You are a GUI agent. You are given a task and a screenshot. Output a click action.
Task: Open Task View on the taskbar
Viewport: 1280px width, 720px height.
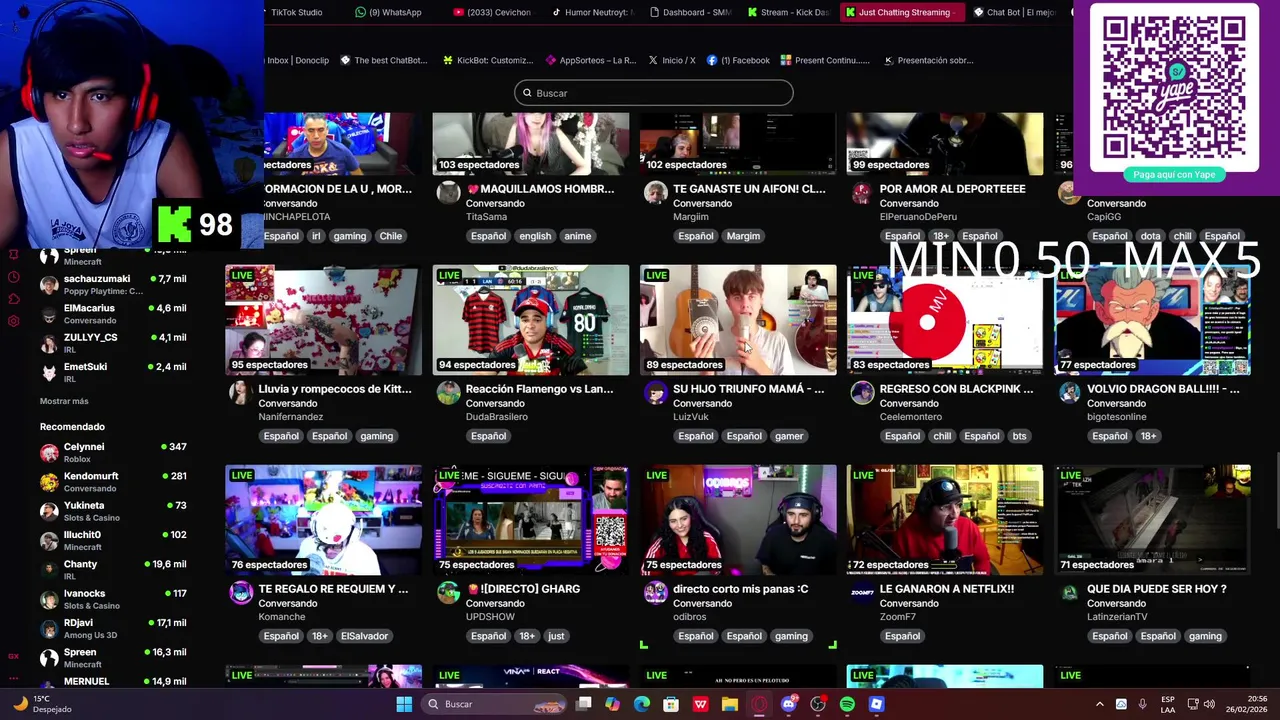click(x=584, y=704)
